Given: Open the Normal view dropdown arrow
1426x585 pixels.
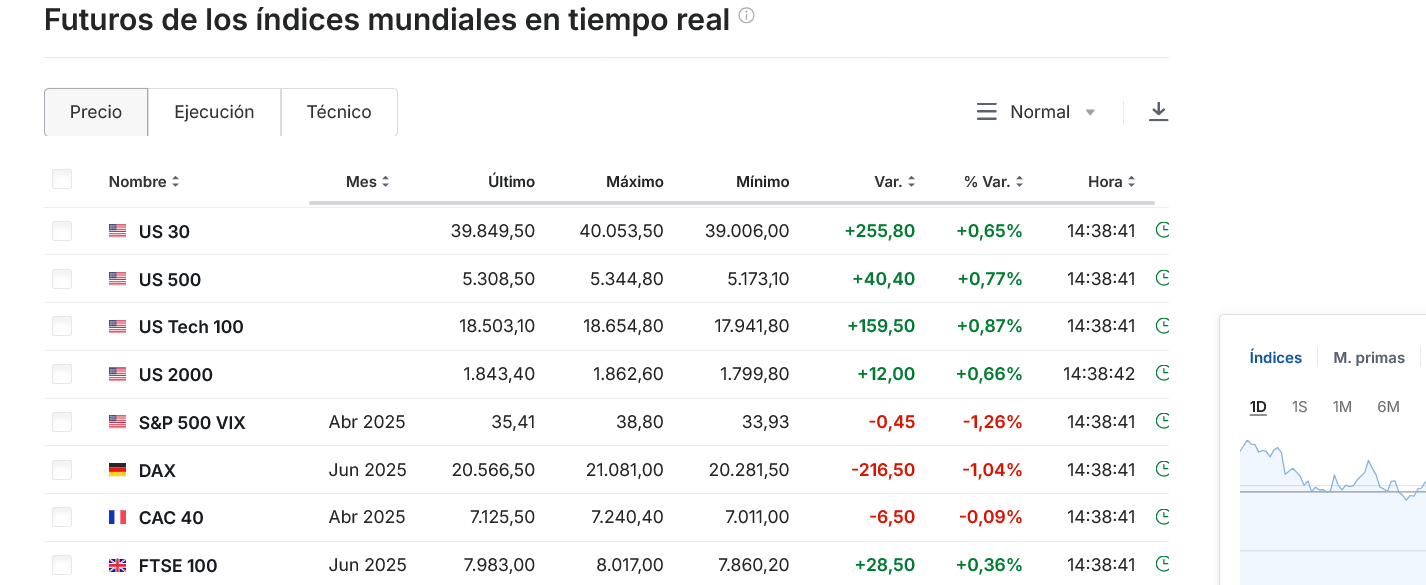Looking at the screenshot, I should (x=1090, y=113).
